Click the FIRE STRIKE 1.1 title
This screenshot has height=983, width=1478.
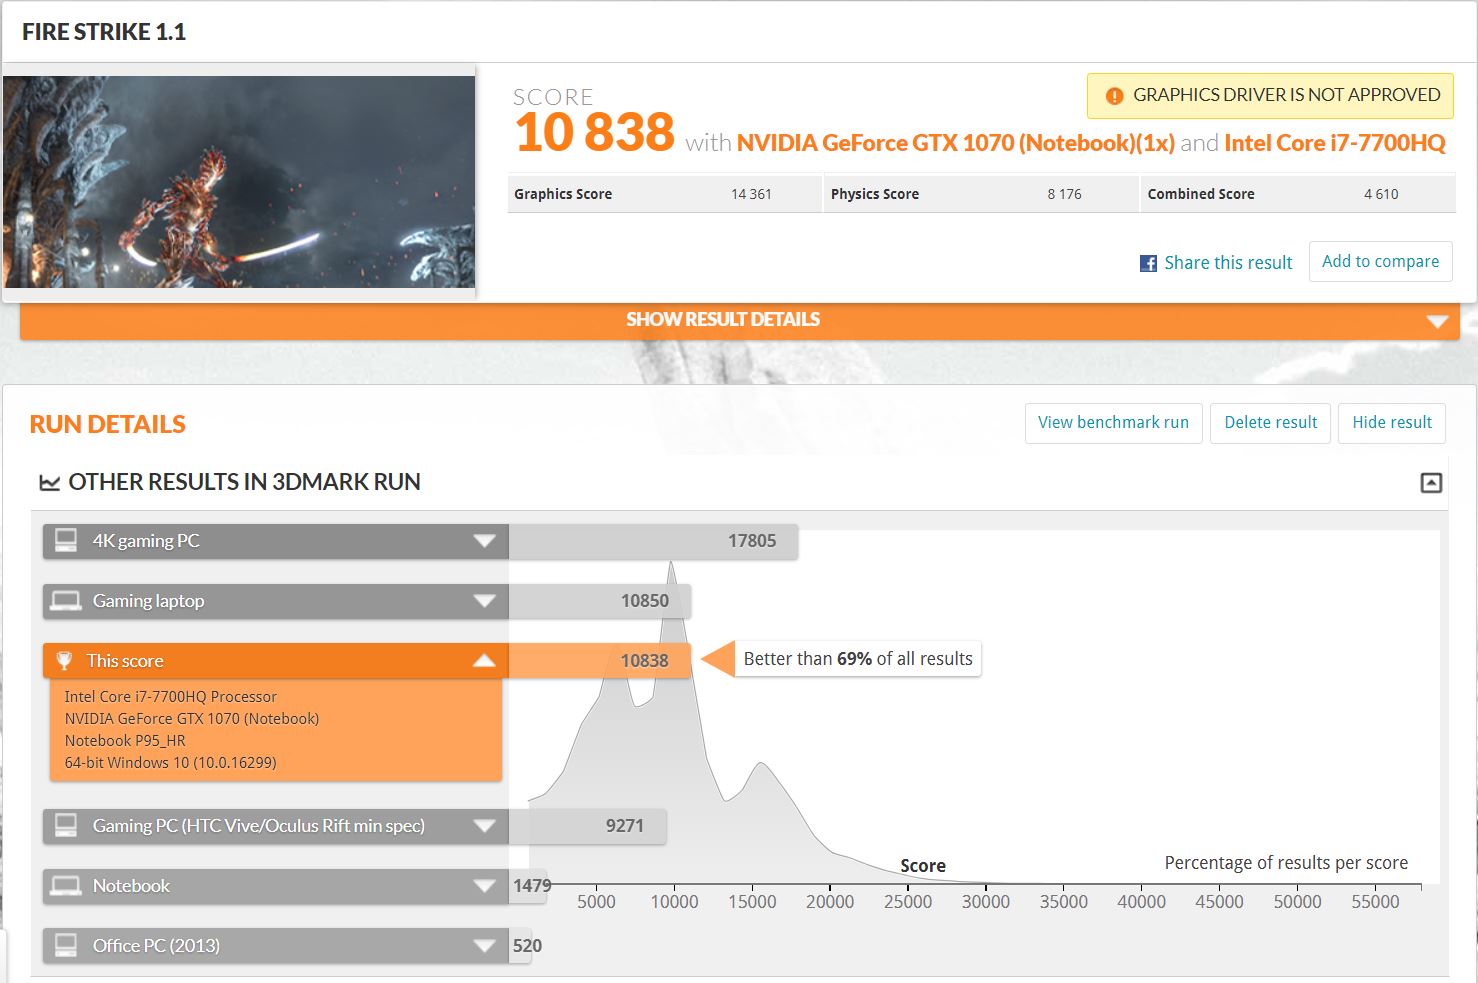click(x=104, y=32)
